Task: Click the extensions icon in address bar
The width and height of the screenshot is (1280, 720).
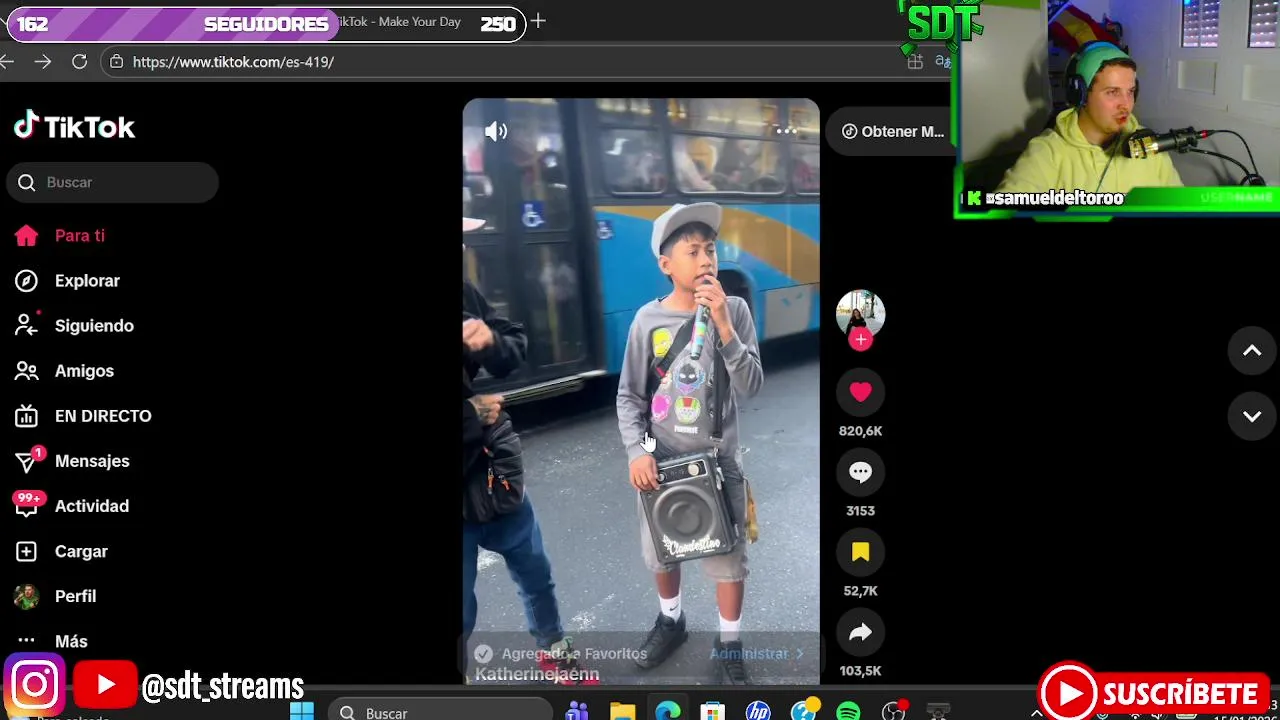Action: [915, 62]
